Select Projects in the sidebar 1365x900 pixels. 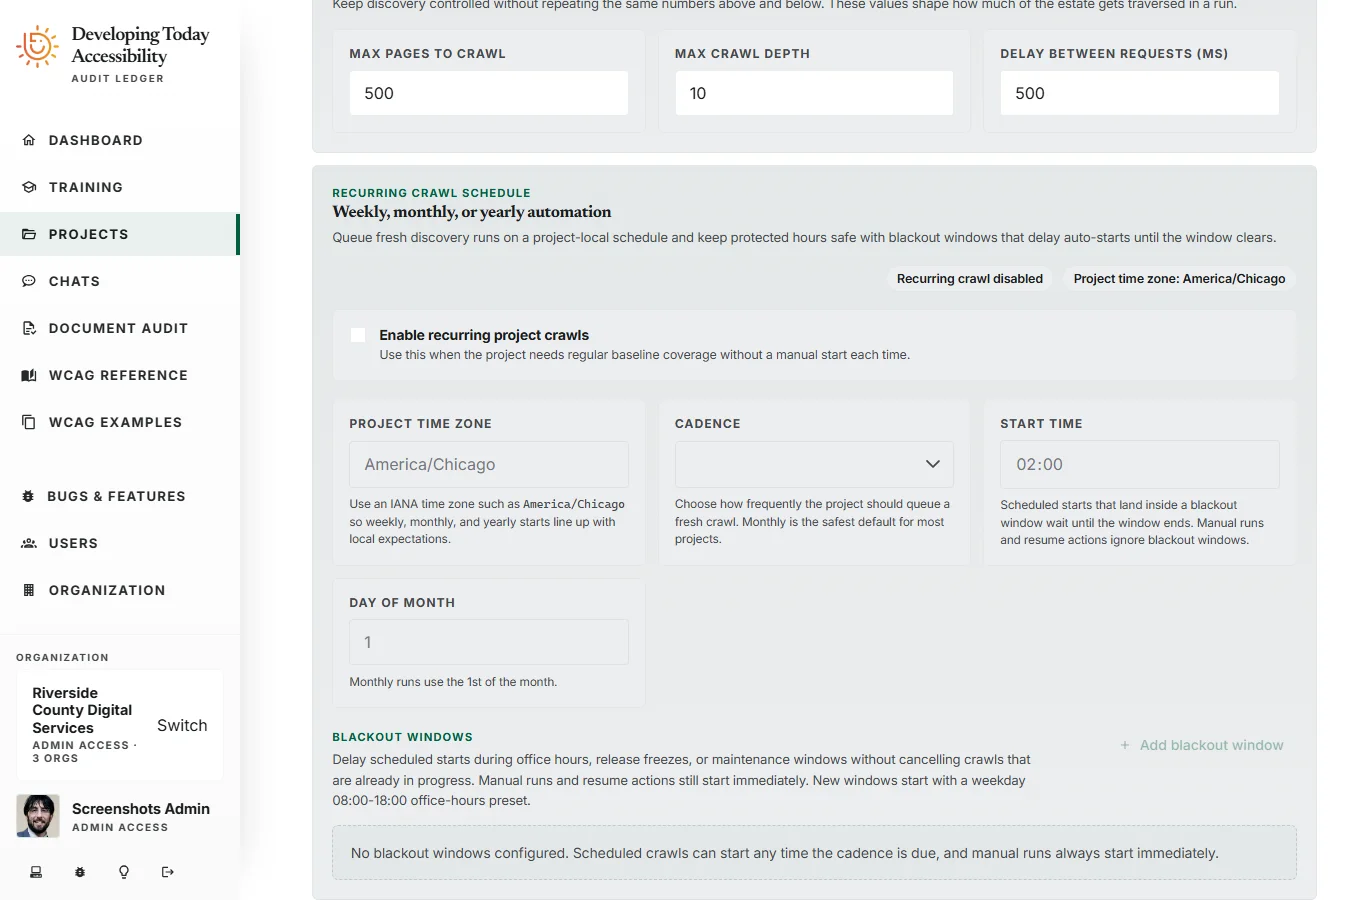tap(120, 234)
